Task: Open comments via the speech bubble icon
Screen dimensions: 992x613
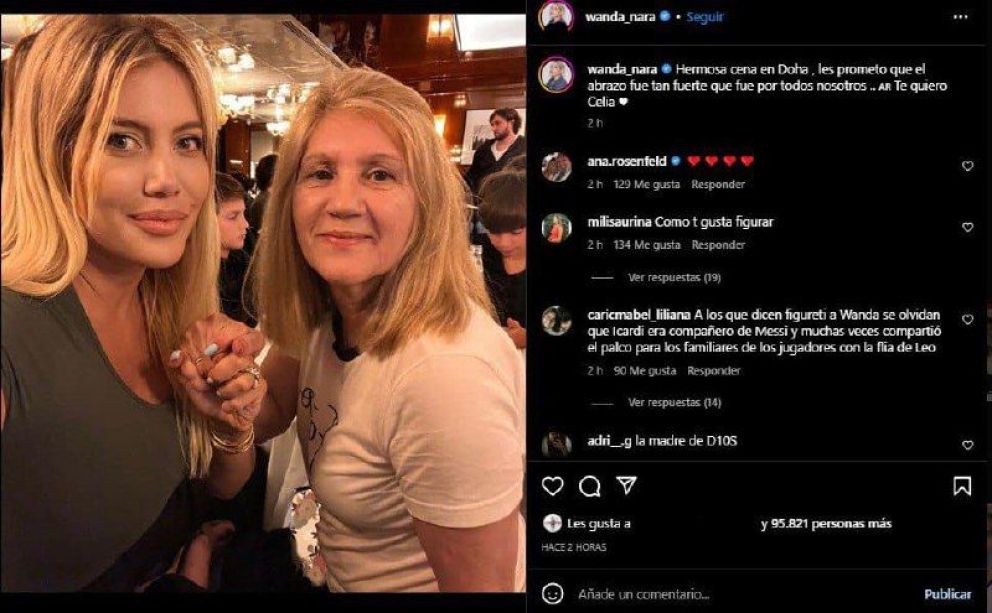Action: (589, 486)
